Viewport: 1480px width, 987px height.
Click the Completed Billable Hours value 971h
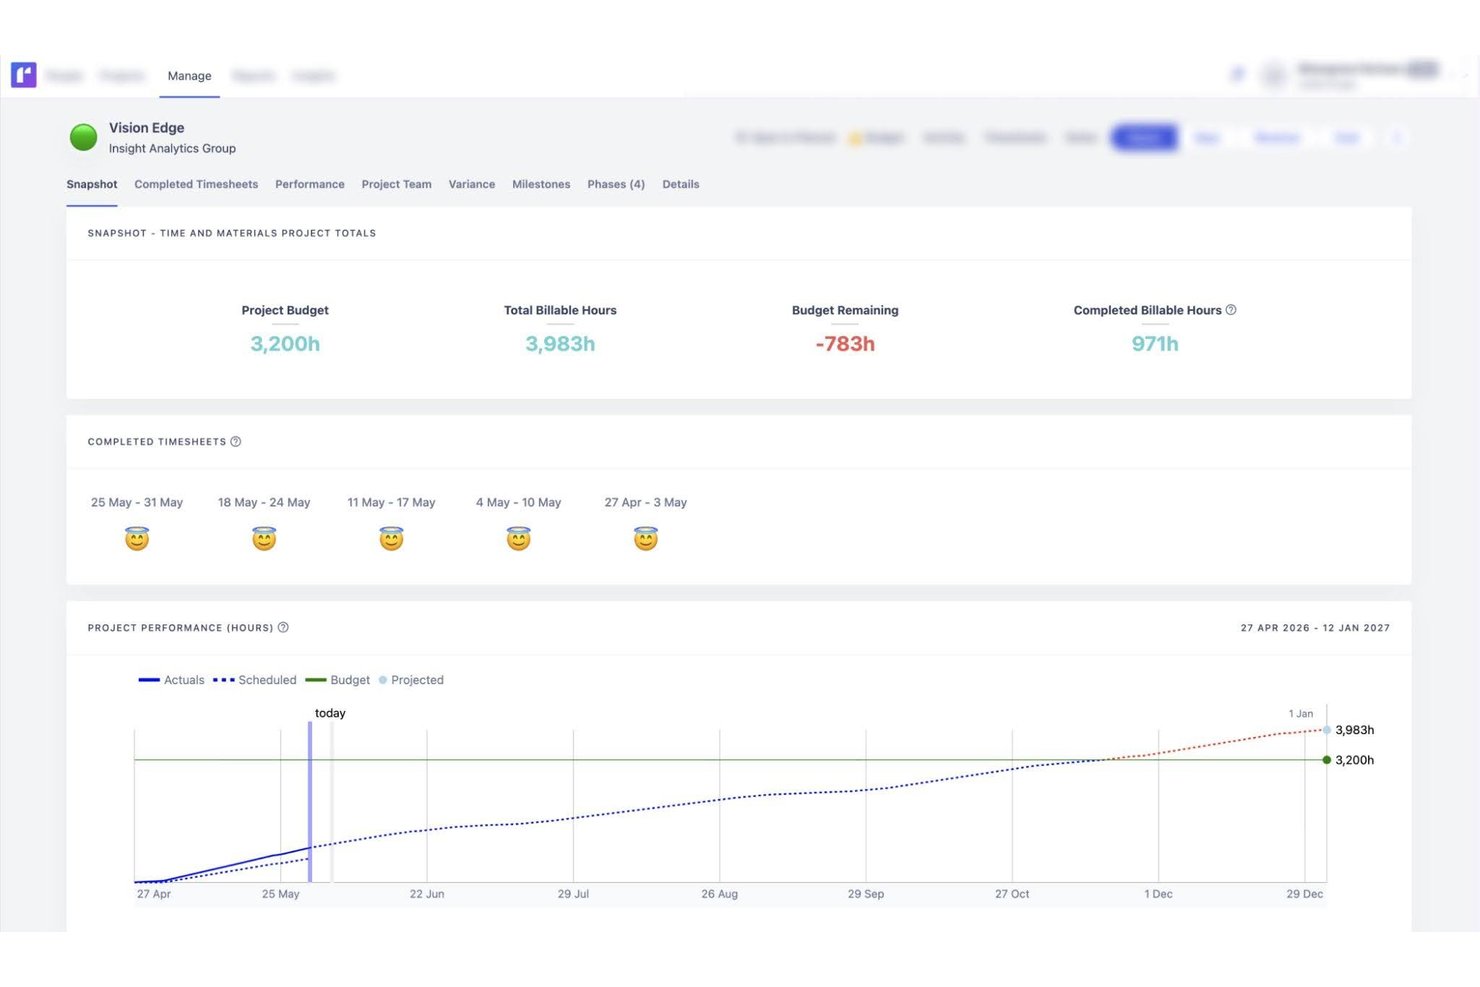[x=1155, y=344]
